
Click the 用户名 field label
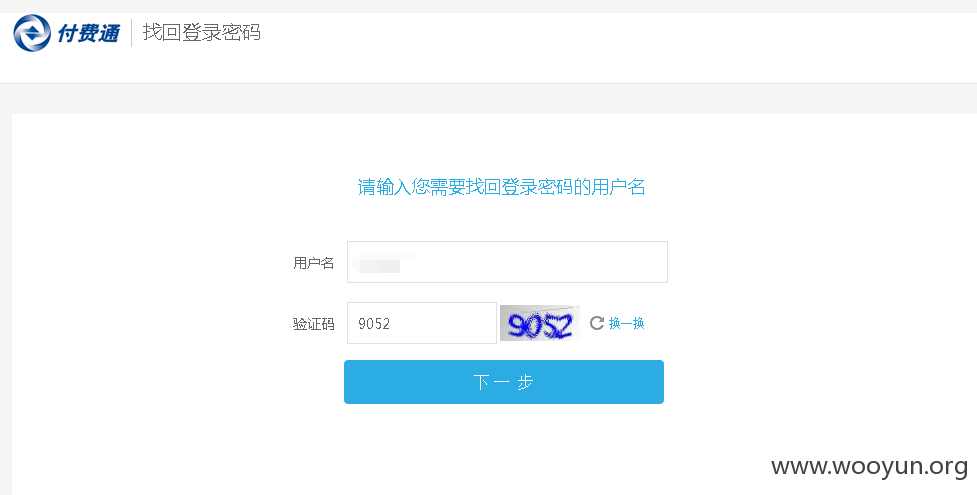pyautogui.click(x=313, y=263)
